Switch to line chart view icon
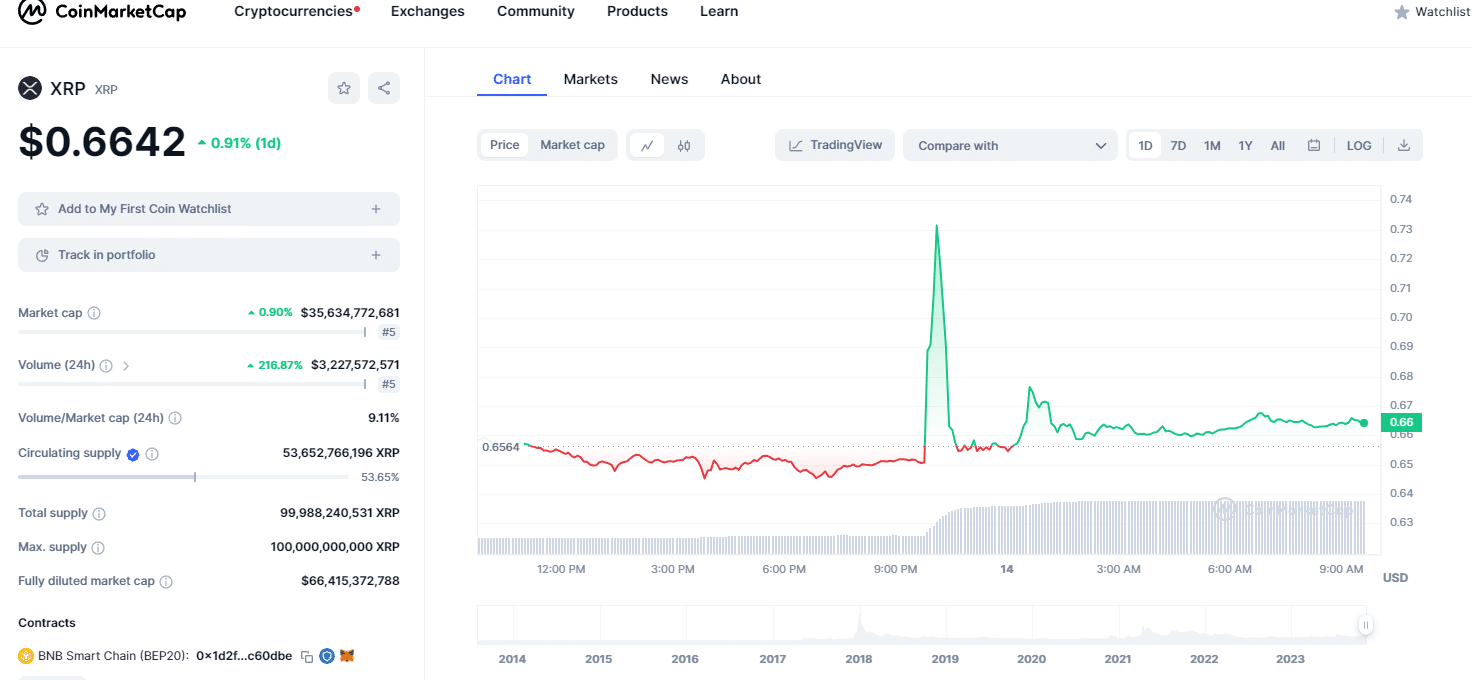The width and height of the screenshot is (1472, 680). (646, 145)
